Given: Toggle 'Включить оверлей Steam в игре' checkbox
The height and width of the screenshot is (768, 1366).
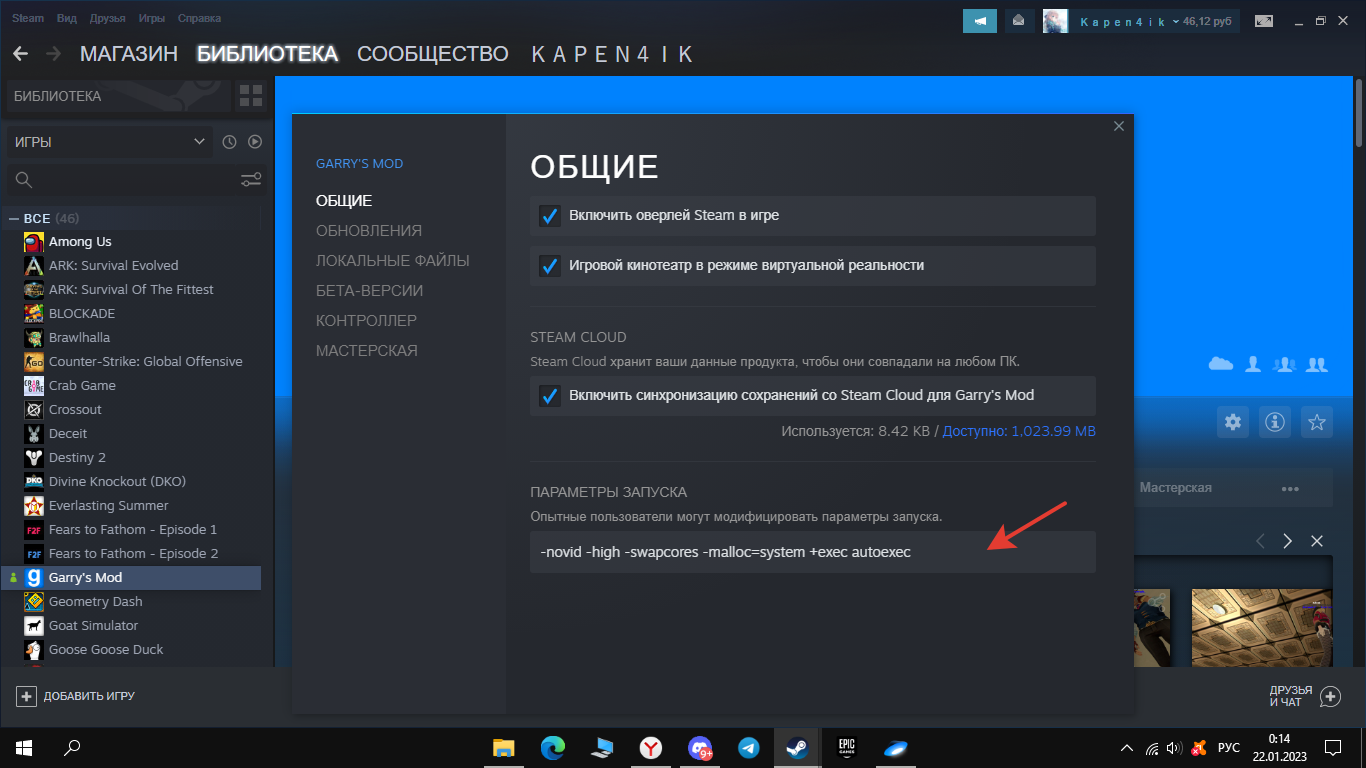Looking at the screenshot, I should point(550,216).
